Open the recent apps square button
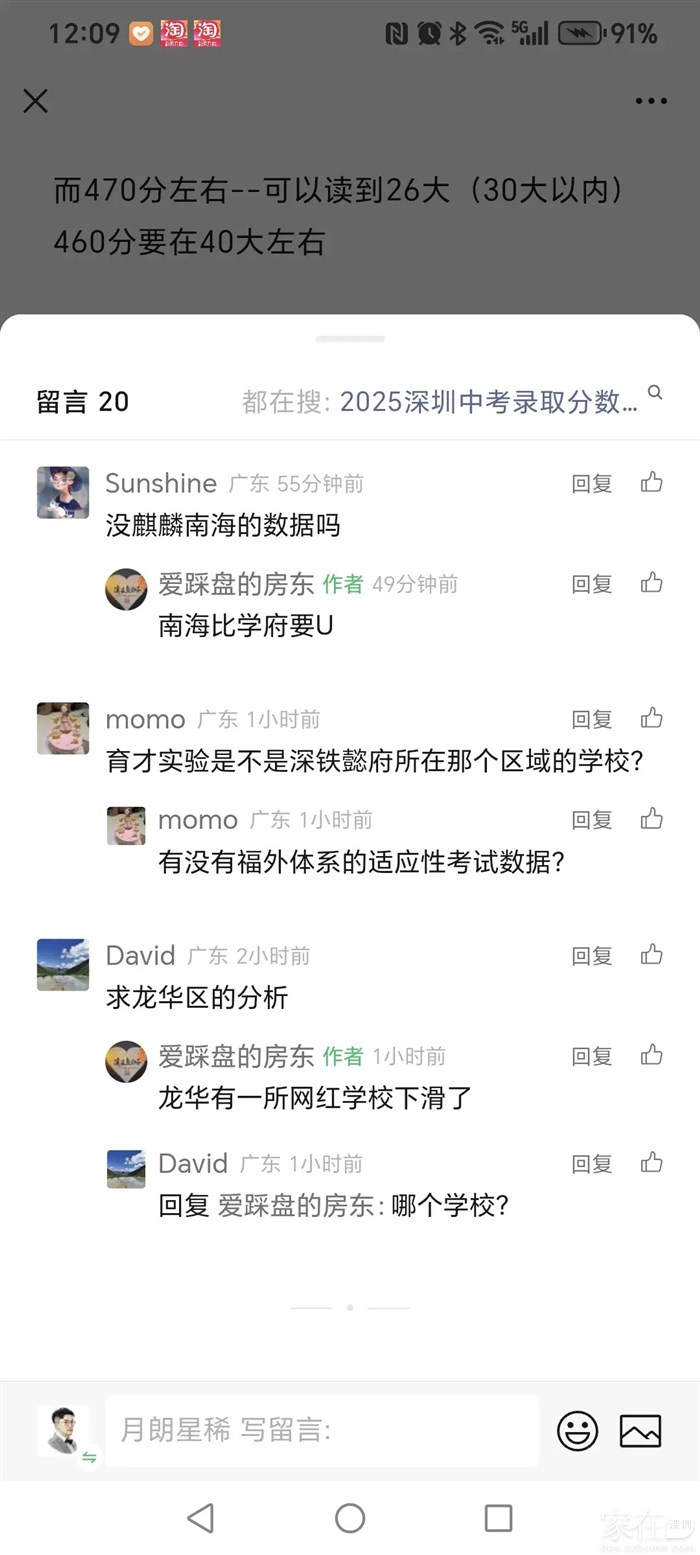 498,1518
